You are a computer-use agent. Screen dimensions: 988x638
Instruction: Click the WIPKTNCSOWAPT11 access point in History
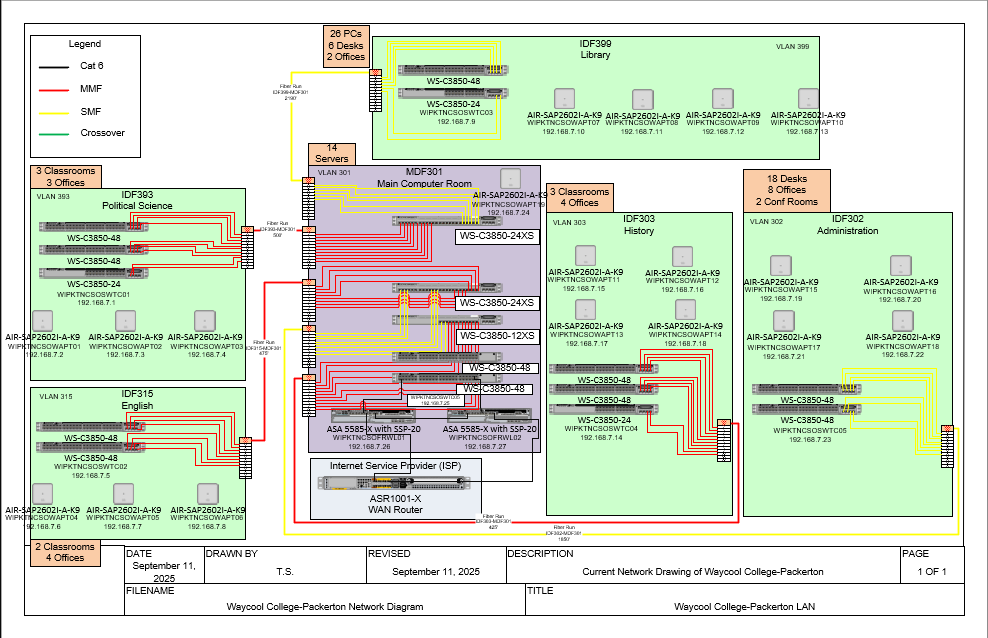[586, 256]
